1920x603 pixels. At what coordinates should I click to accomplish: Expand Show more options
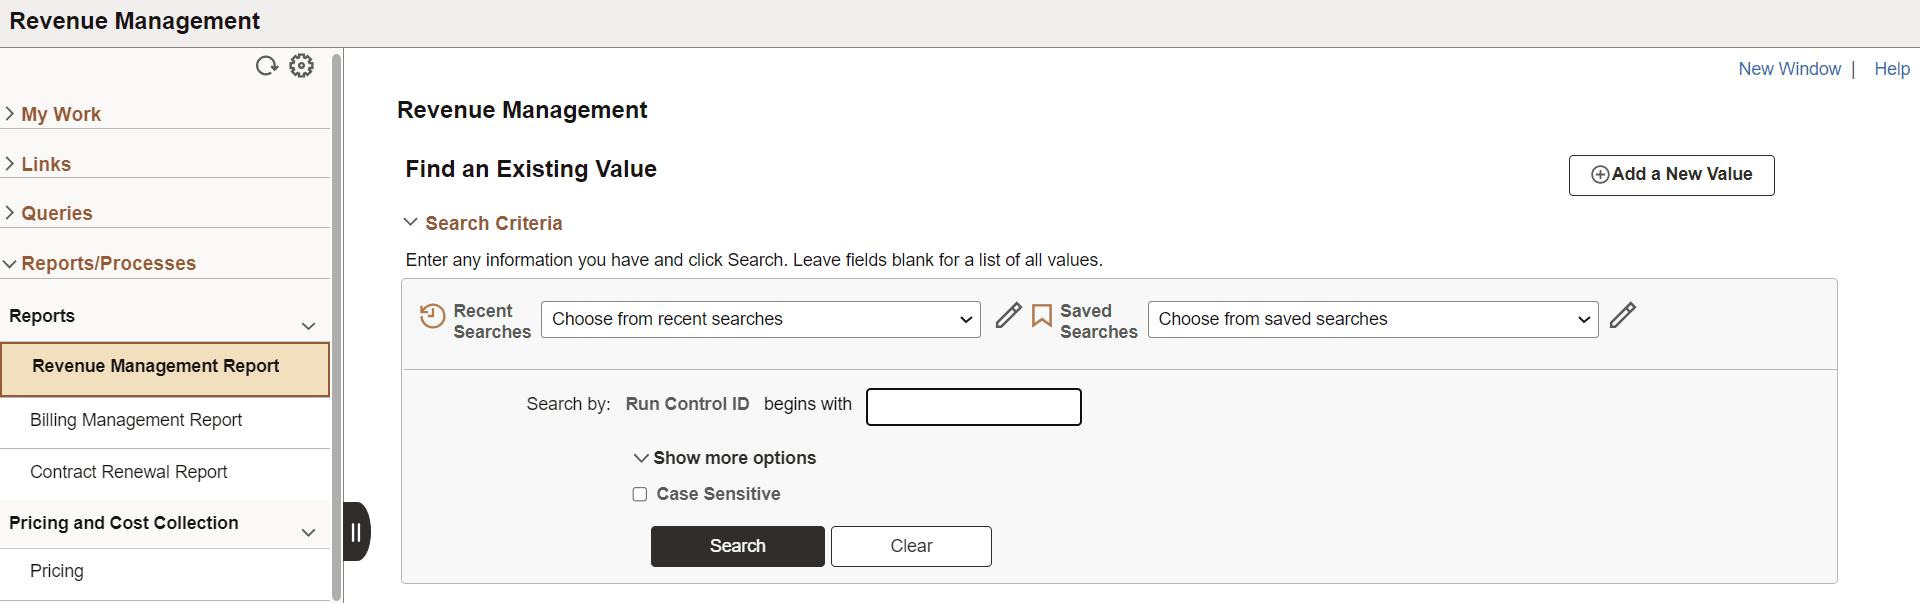pos(725,457)
